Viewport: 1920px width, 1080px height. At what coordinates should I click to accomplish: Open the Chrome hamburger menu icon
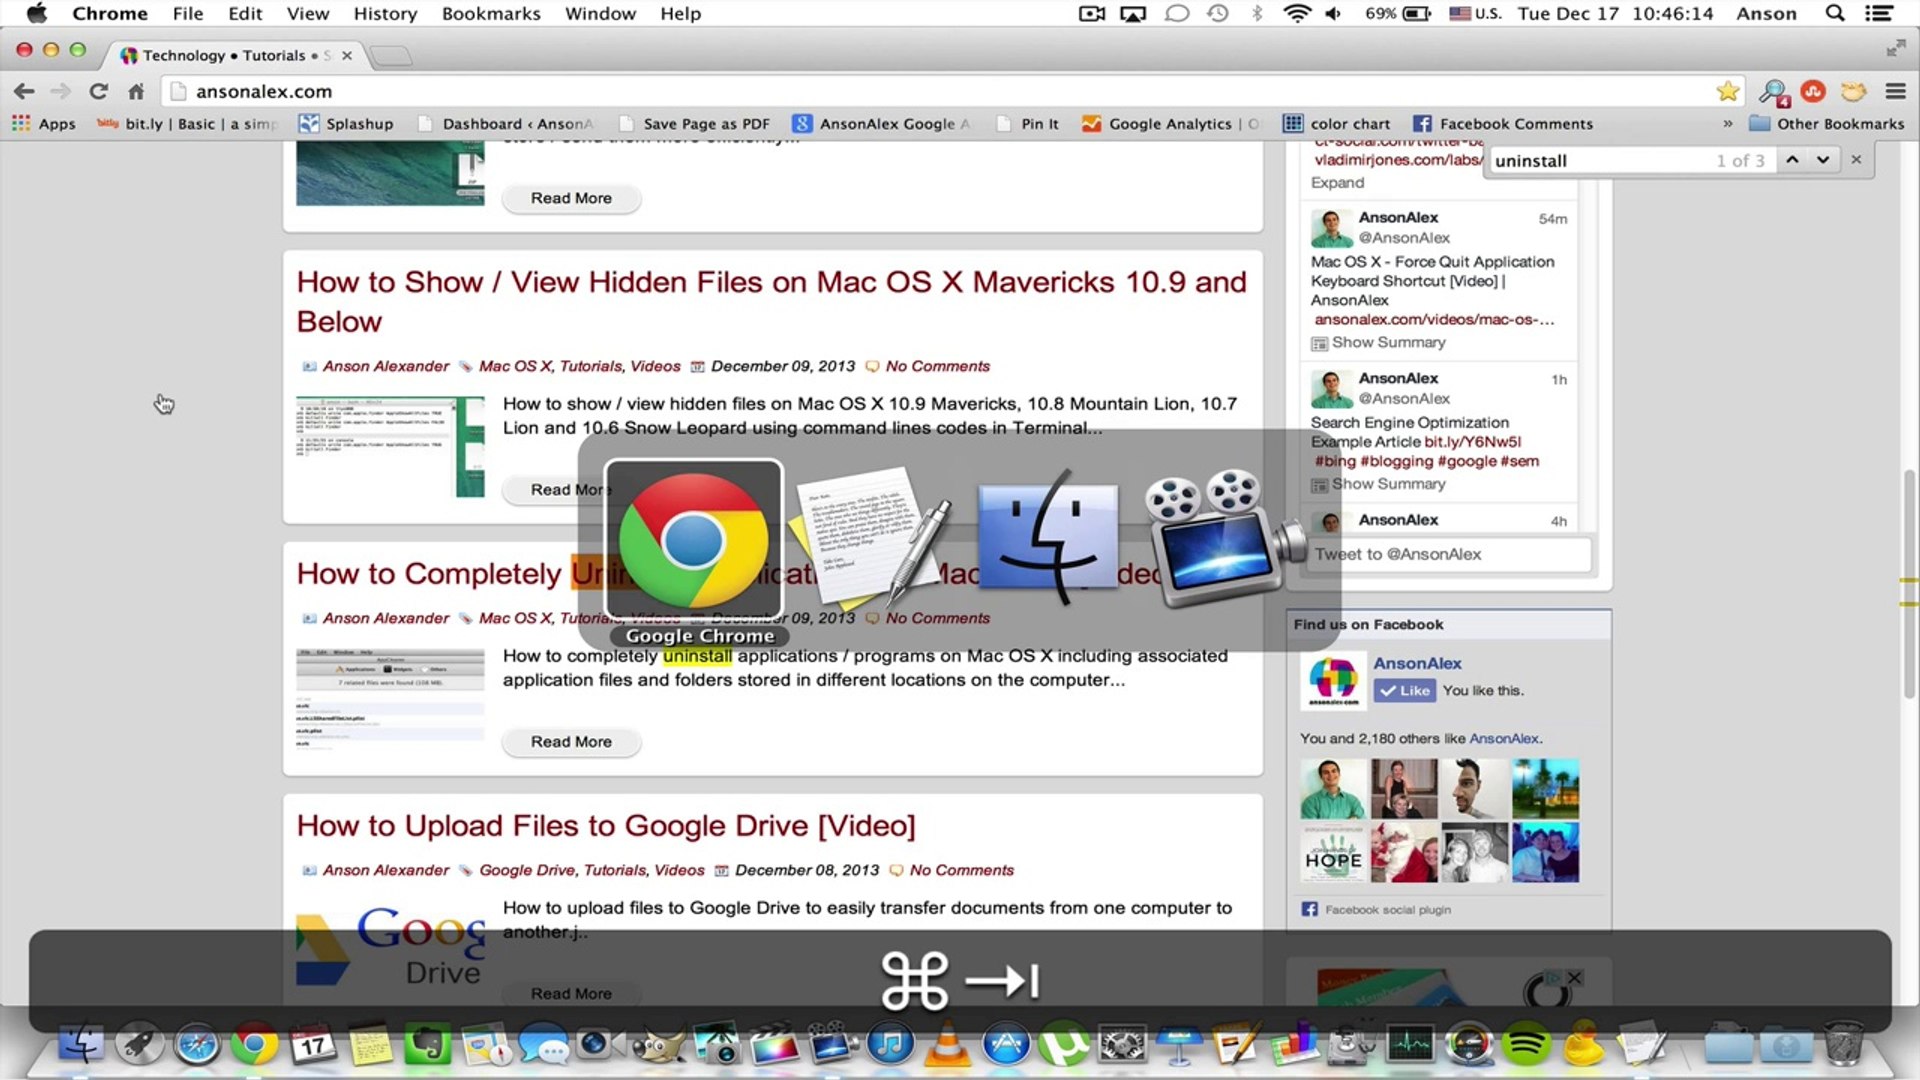[1895, 91]
